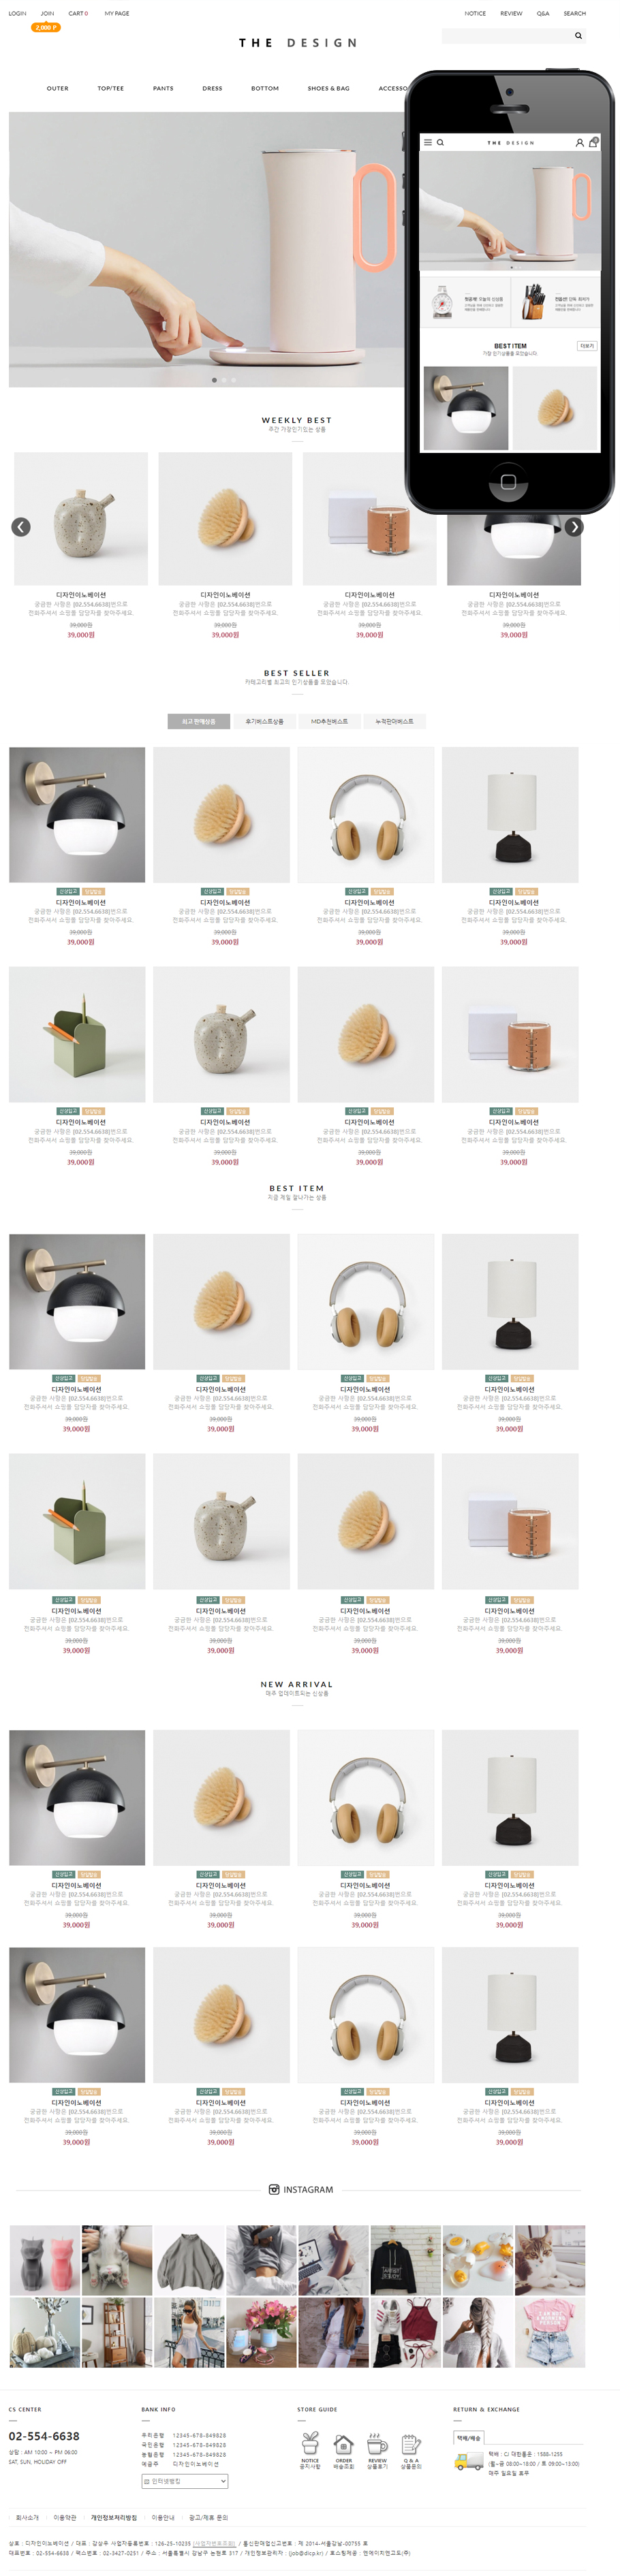
Task: Open the ORDER house icon
Action: pos(343,2442)
